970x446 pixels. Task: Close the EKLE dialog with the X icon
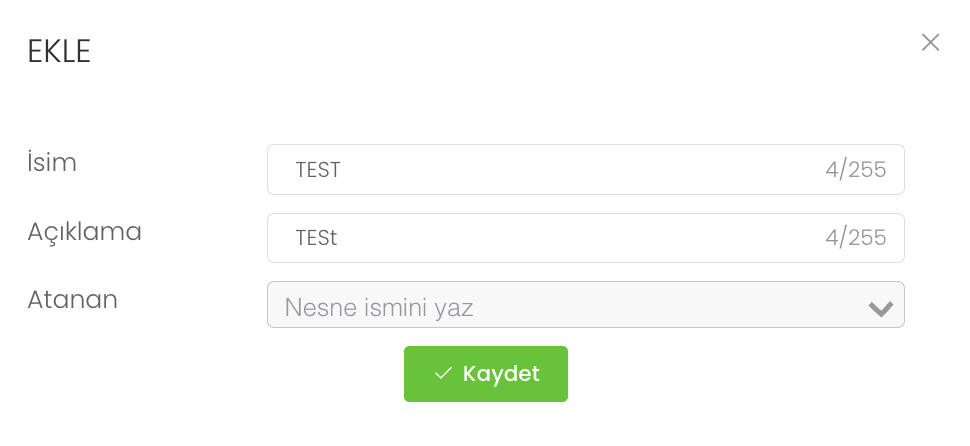(930, 42)
